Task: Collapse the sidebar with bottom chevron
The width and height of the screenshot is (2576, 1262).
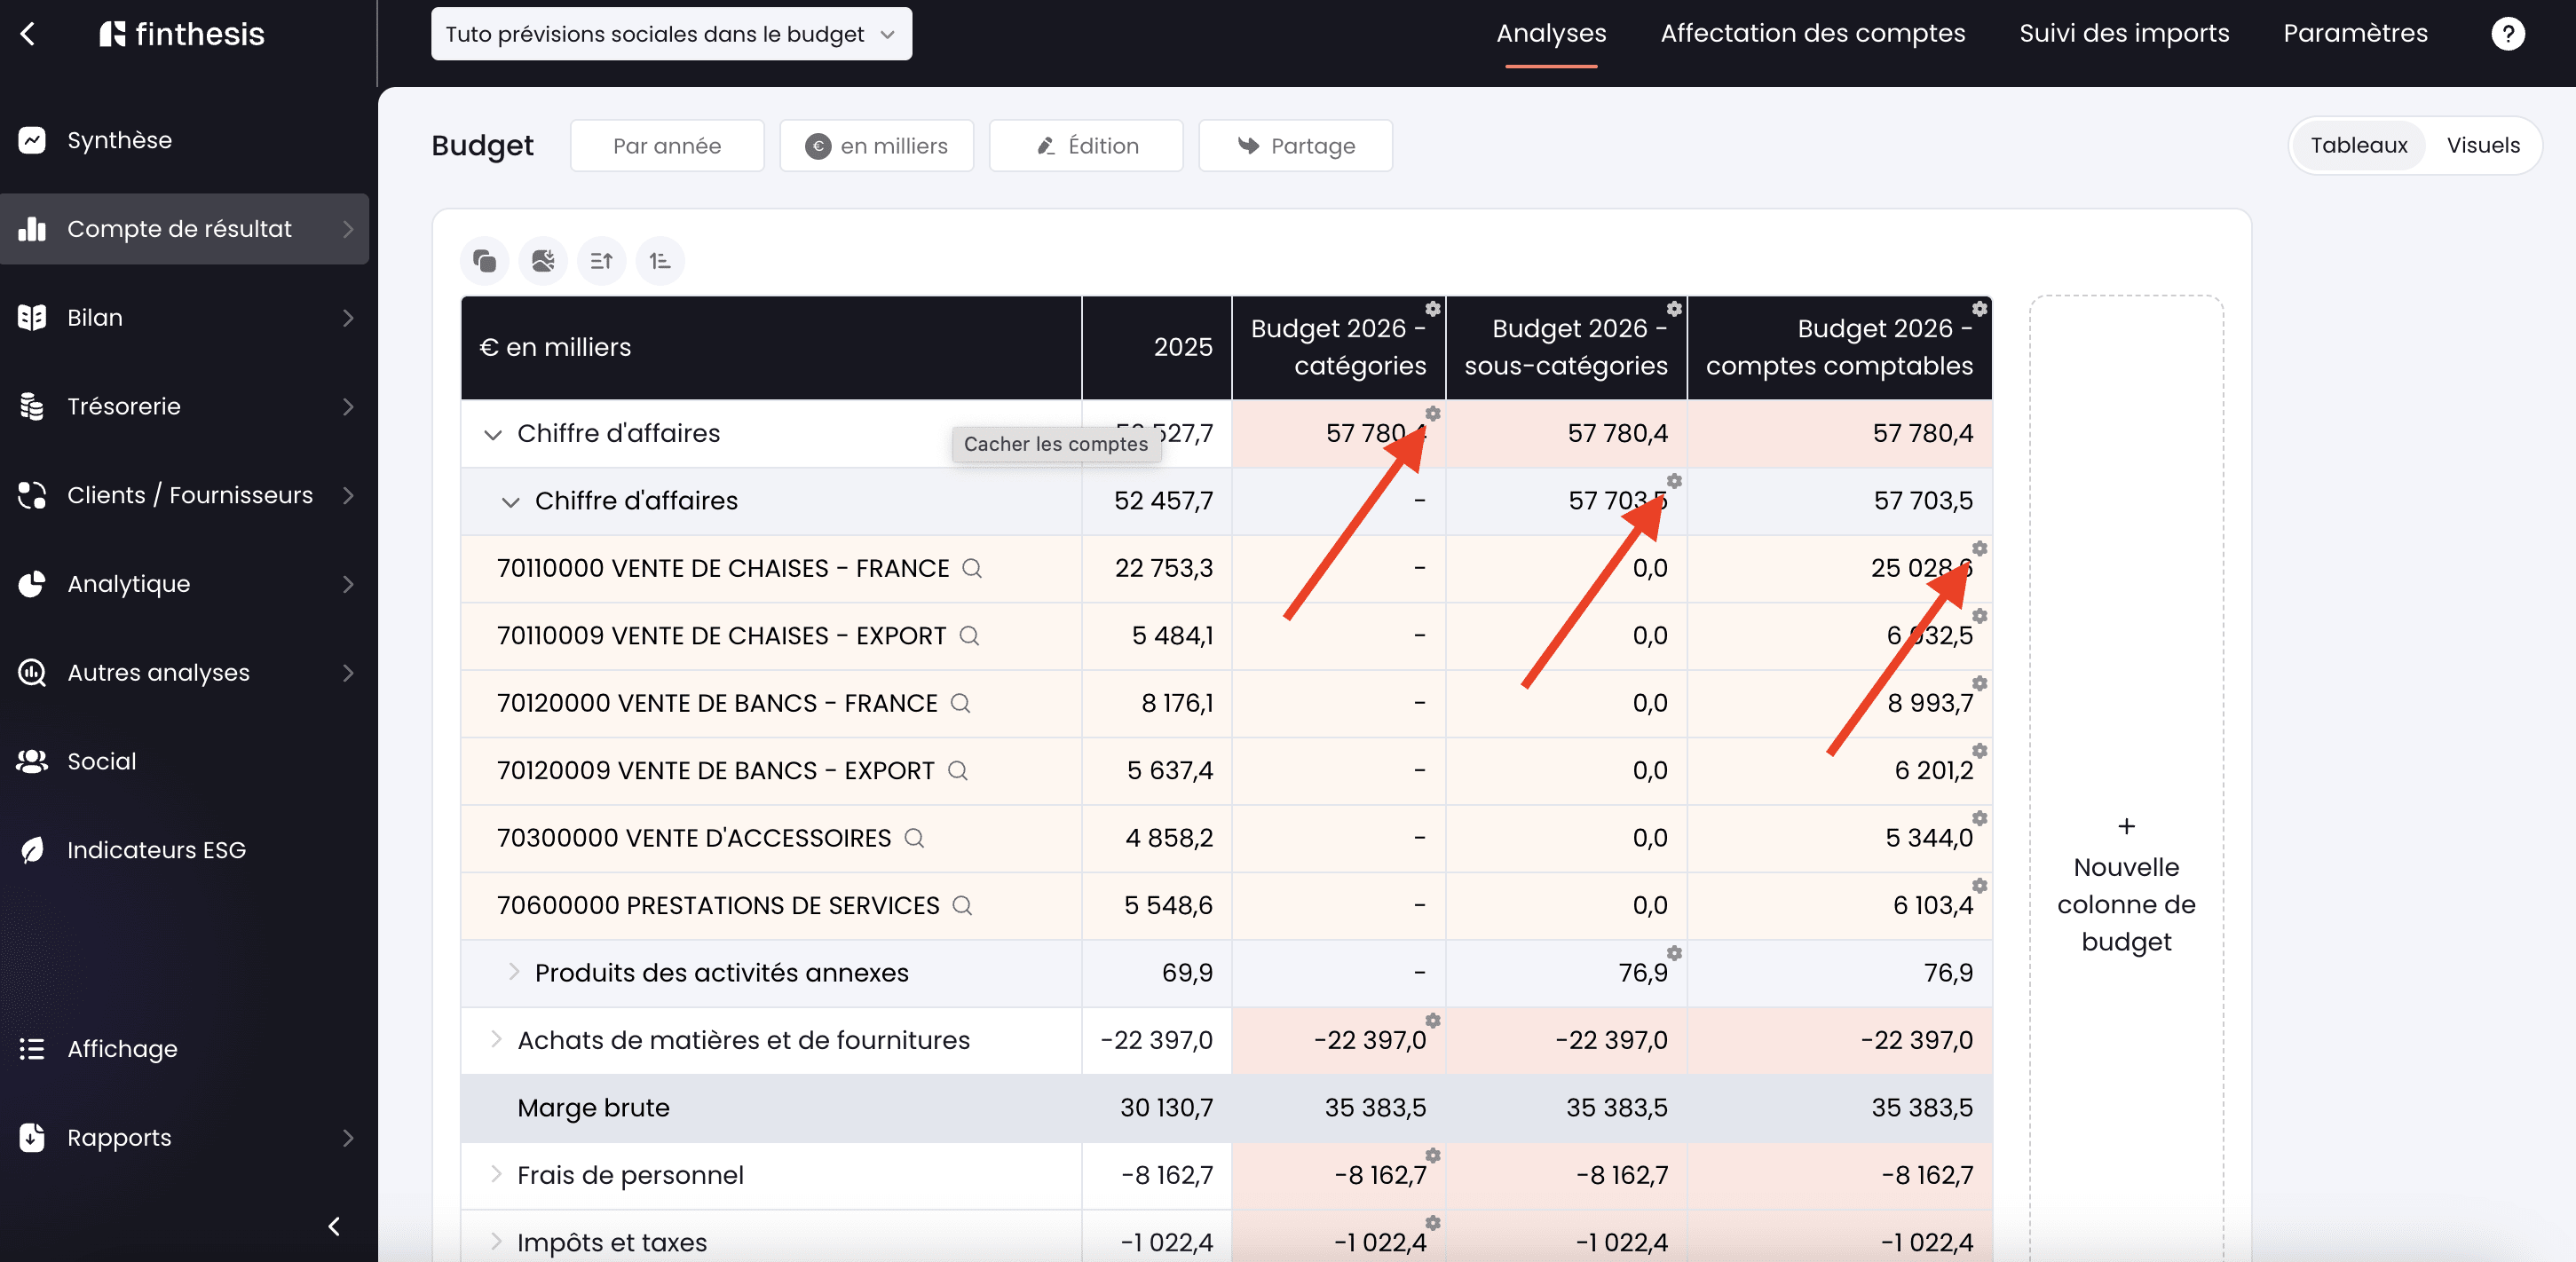Action: tap(334, 1226)
